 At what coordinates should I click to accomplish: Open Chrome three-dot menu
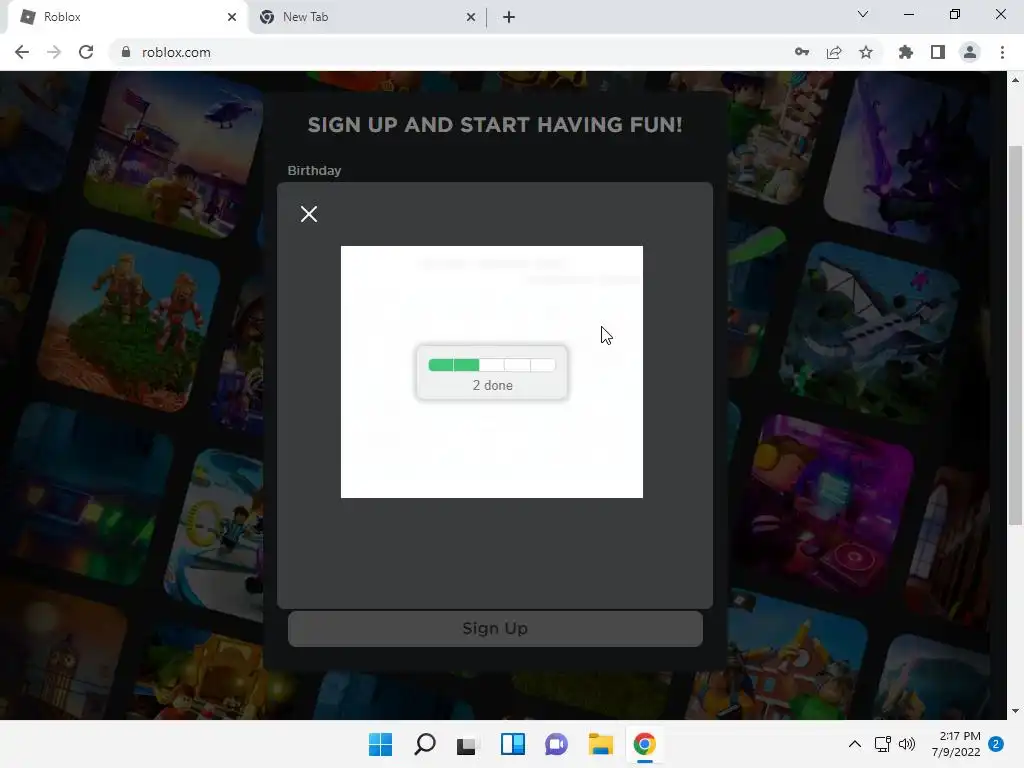click(x=1002, y=52)
